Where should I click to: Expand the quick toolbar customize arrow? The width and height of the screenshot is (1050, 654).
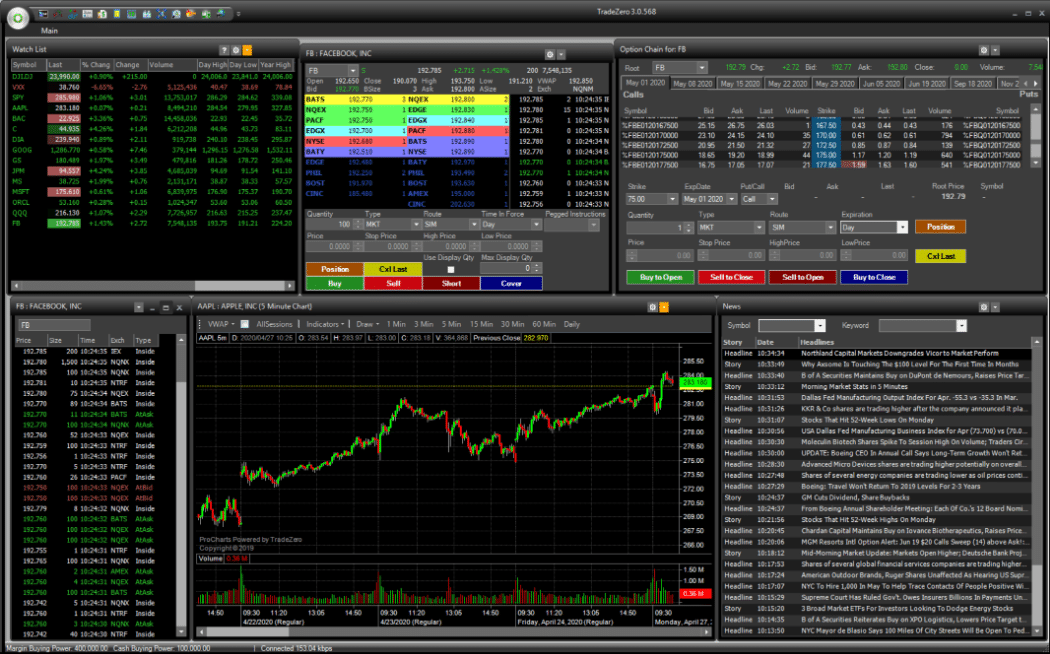(x=238, y=13)
